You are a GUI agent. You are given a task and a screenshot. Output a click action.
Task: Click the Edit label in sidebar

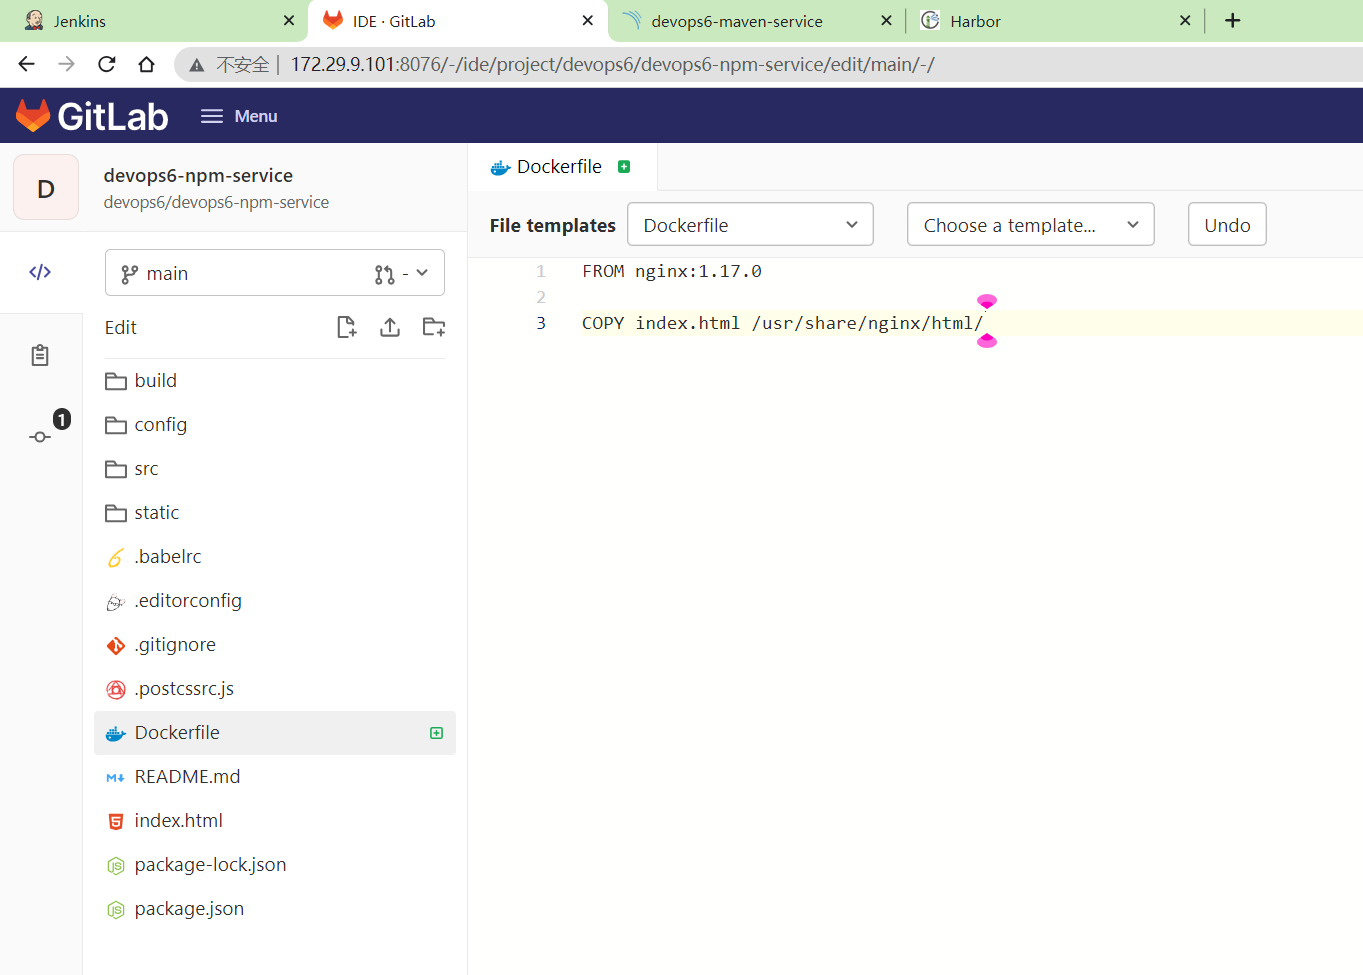(120, 328)
